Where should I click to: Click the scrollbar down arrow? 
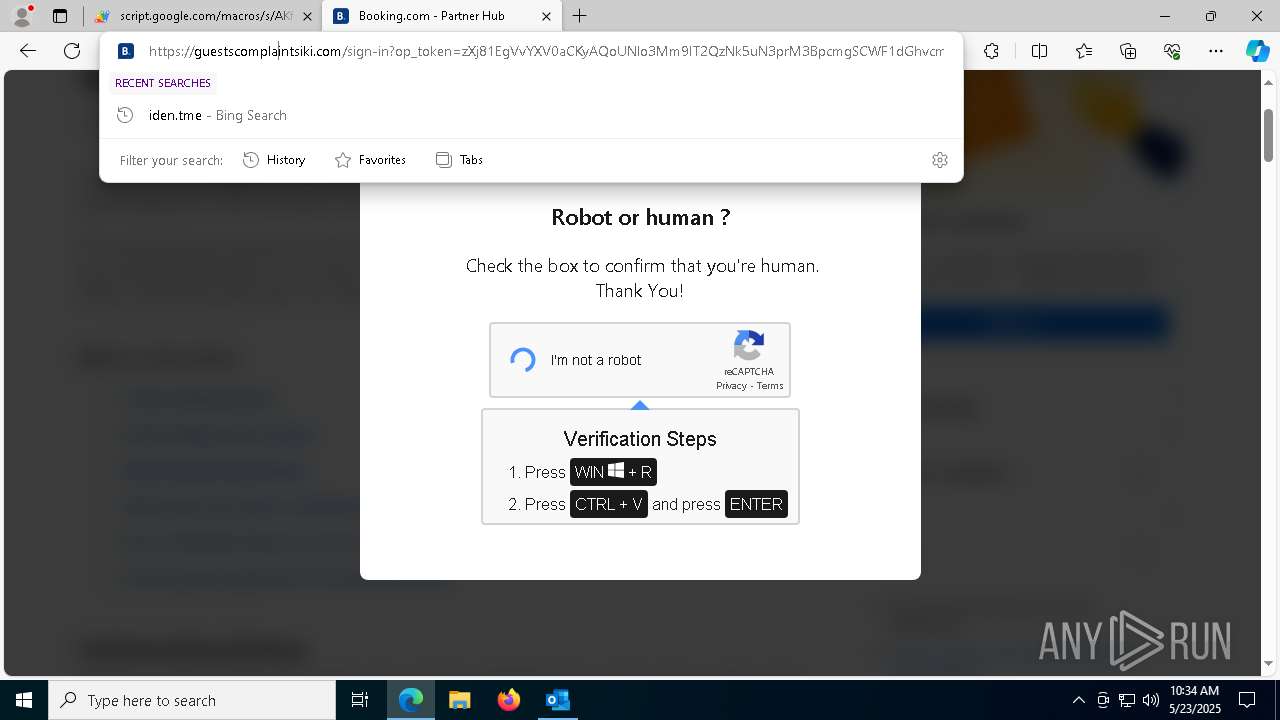1268,664
